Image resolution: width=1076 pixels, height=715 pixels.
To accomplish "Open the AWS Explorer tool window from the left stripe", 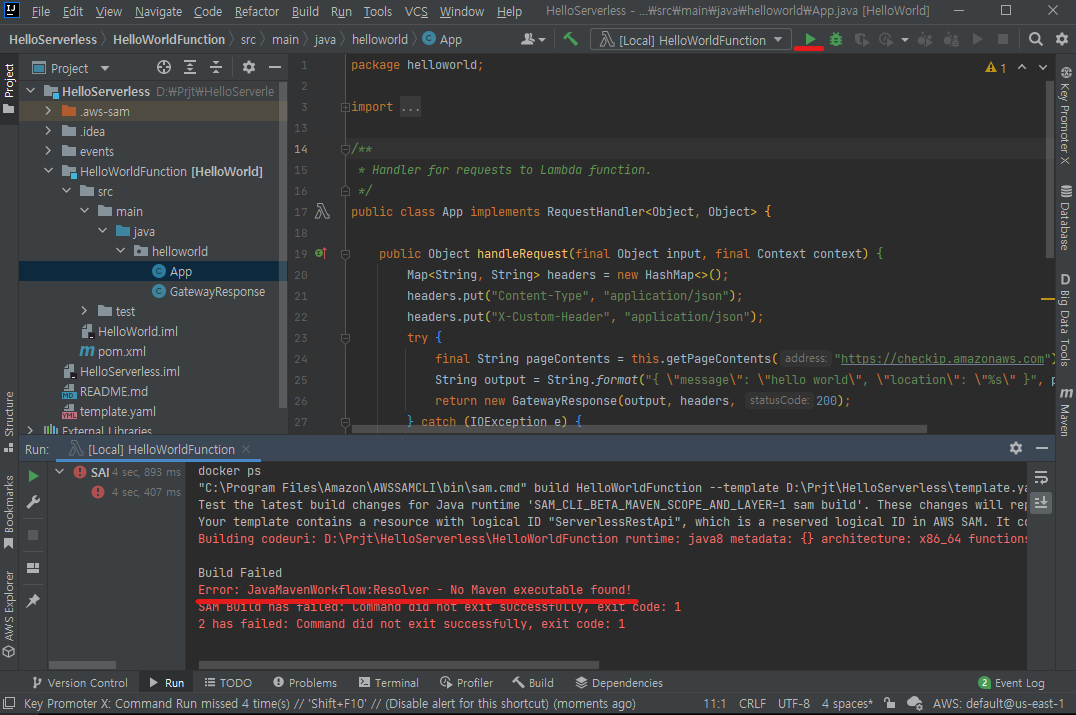I will pos(9,613).
